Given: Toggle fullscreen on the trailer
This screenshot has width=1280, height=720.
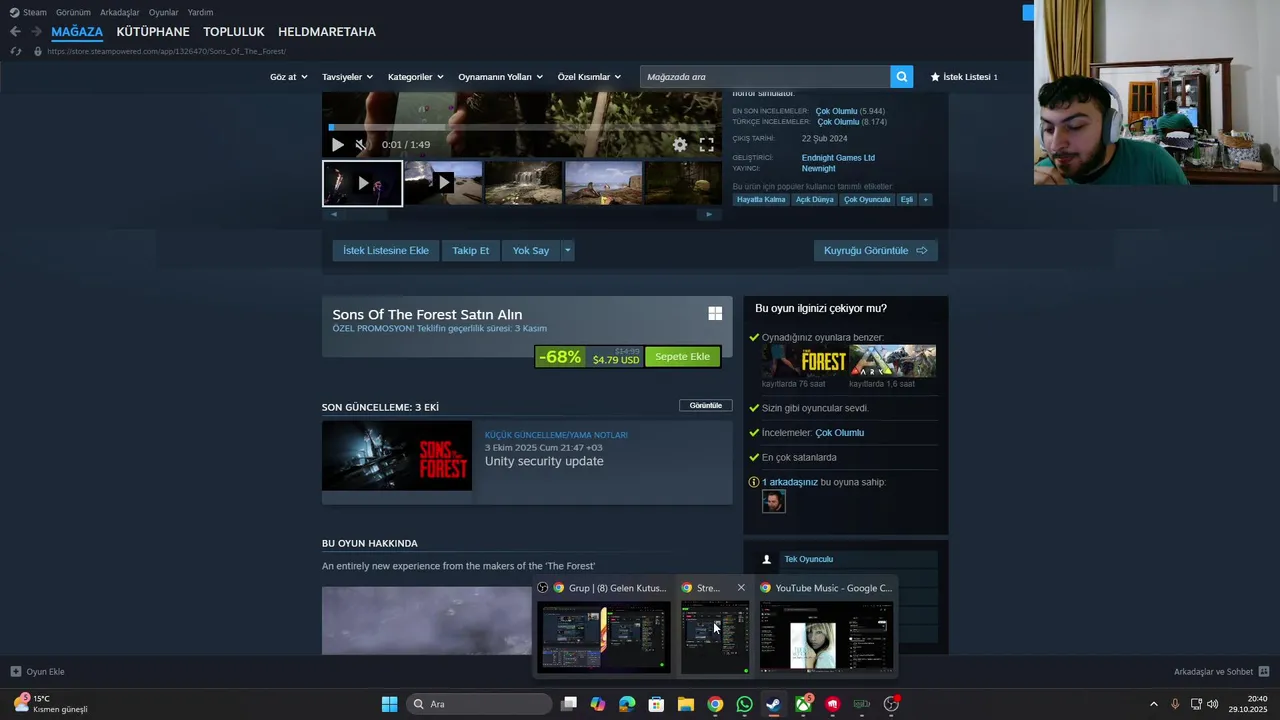Looking at the screenshot, I should [x=706, y=145].
